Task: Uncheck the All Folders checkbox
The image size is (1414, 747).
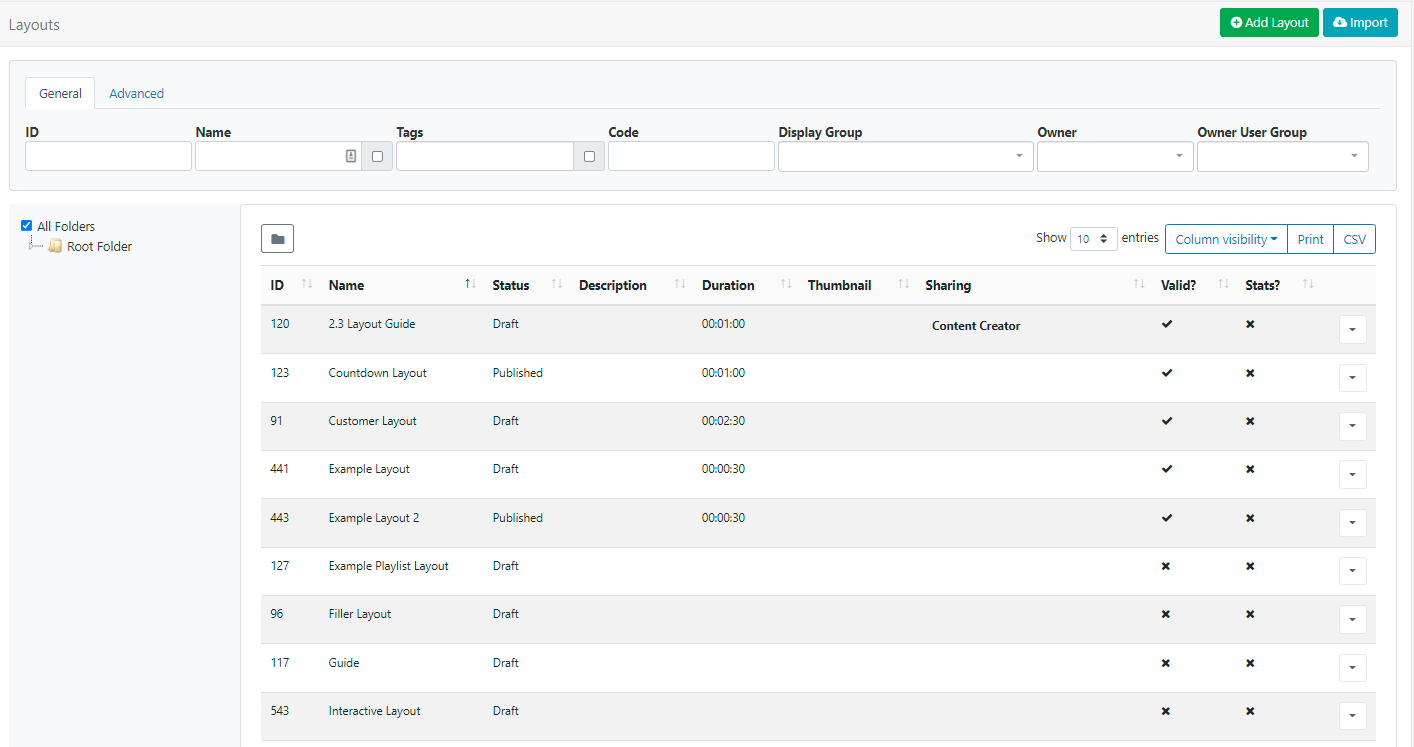Action: 27,226
